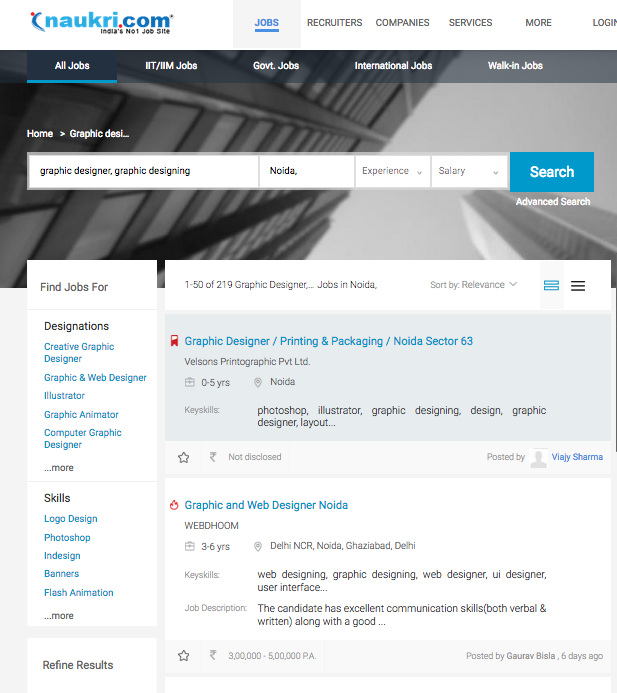Filter by the Photoshop skill link

point(67,538)
